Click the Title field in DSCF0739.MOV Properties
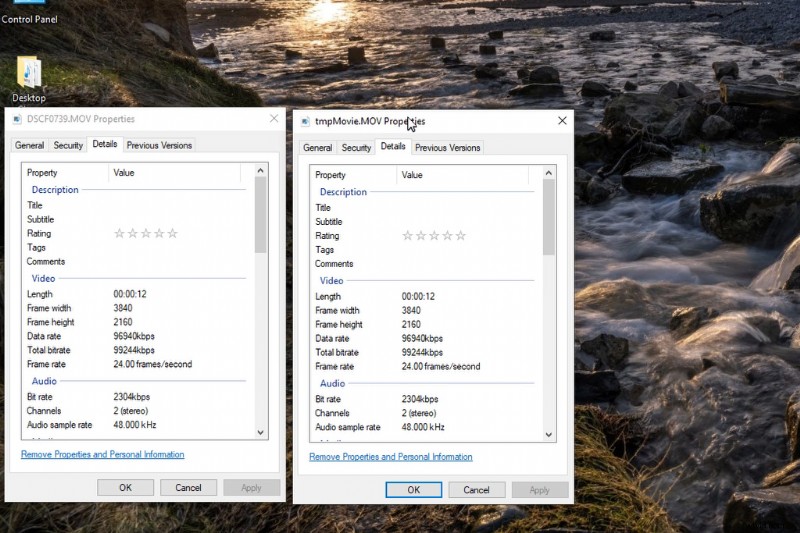 (138, 206)
